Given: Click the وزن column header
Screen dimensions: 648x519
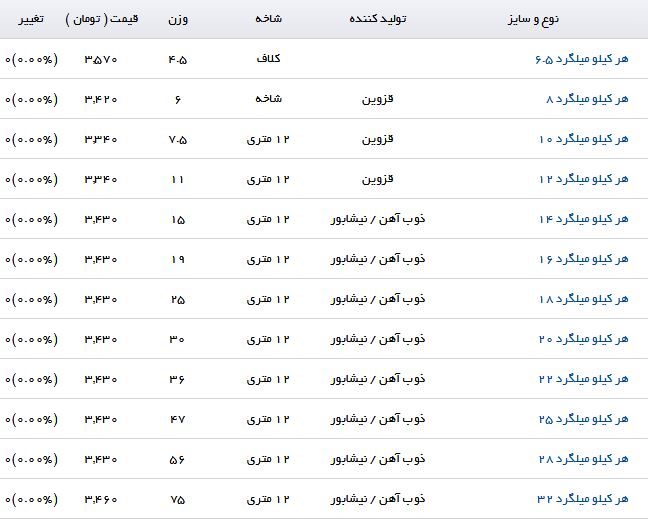Looking at the screenshot, I should 178,19.
